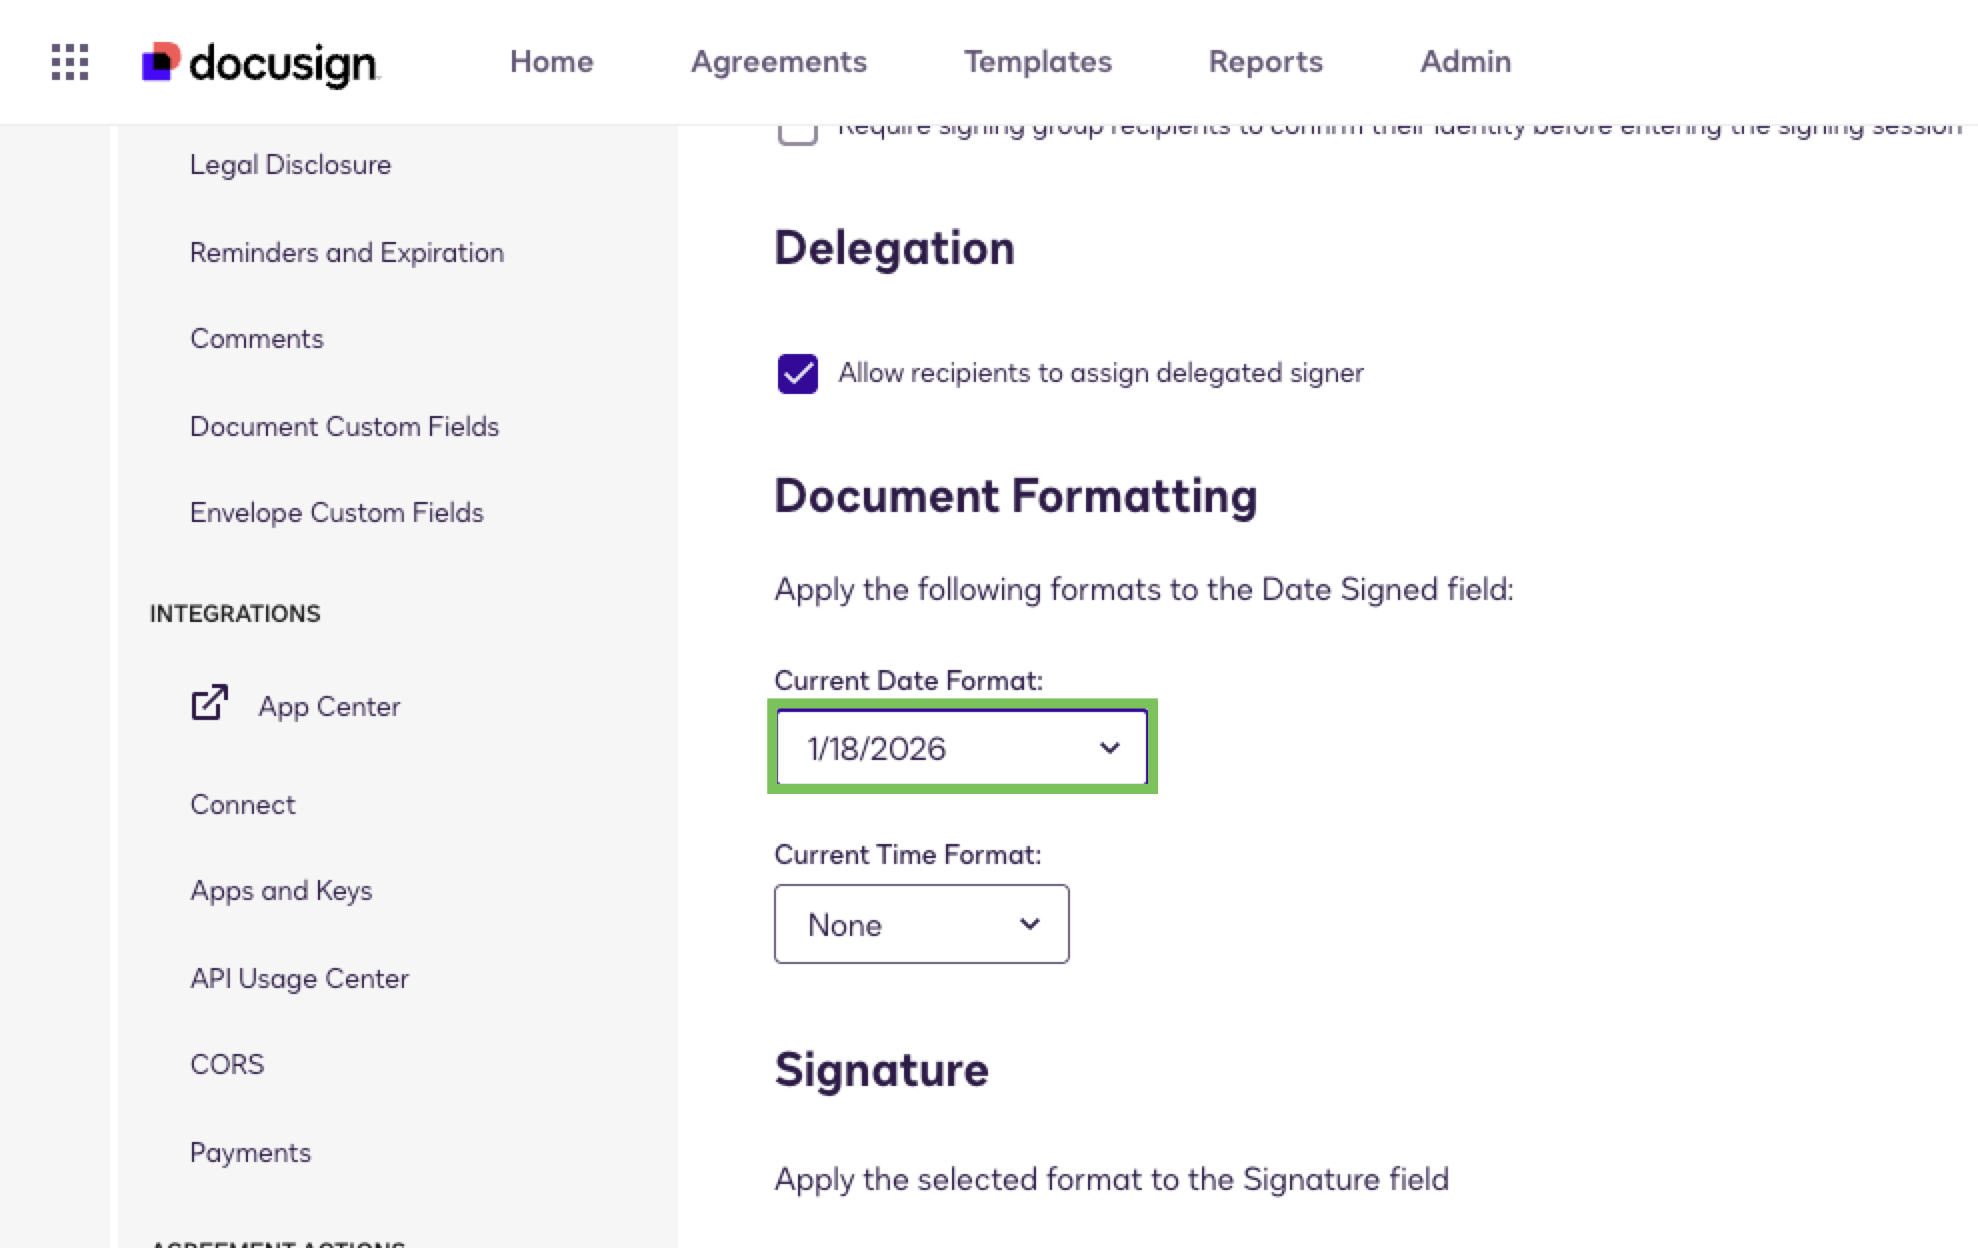View Document Custom Fields
Screen dimensions: 1978x1248
344,426
